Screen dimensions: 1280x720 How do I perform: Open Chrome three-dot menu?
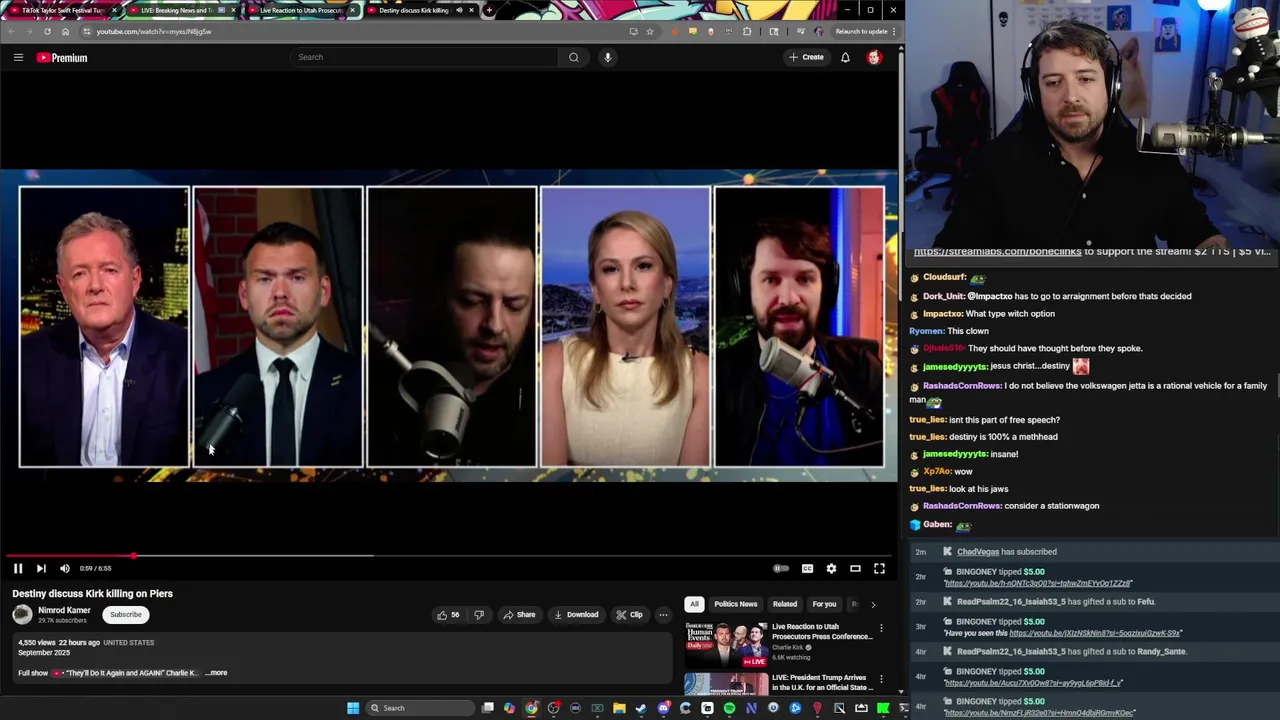tap(894, 31)
